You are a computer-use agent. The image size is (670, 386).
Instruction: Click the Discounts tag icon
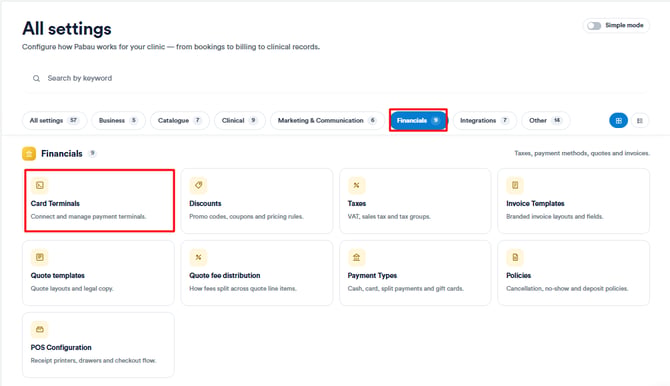click(198, 185)
